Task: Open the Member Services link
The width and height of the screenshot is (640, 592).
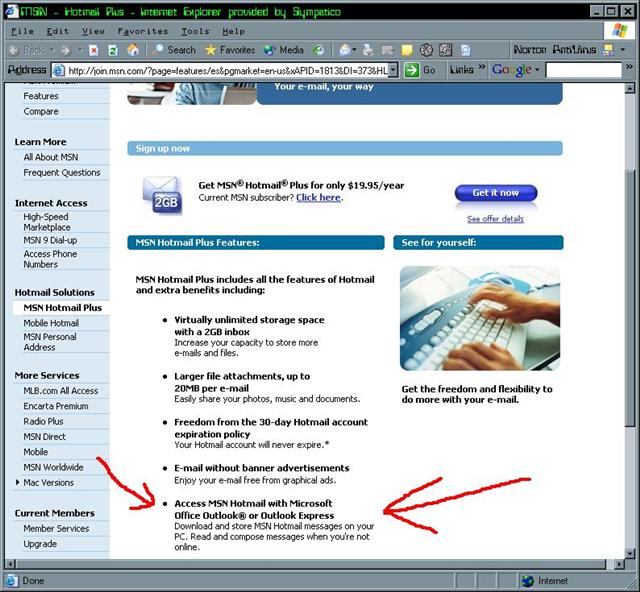Action: coord(56,528)
